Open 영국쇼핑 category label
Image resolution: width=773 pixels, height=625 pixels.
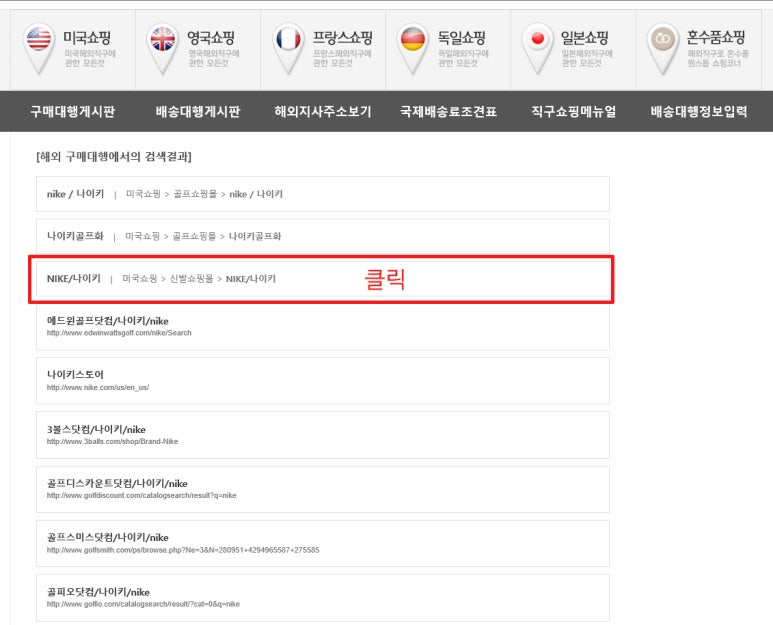coord(211,37)
